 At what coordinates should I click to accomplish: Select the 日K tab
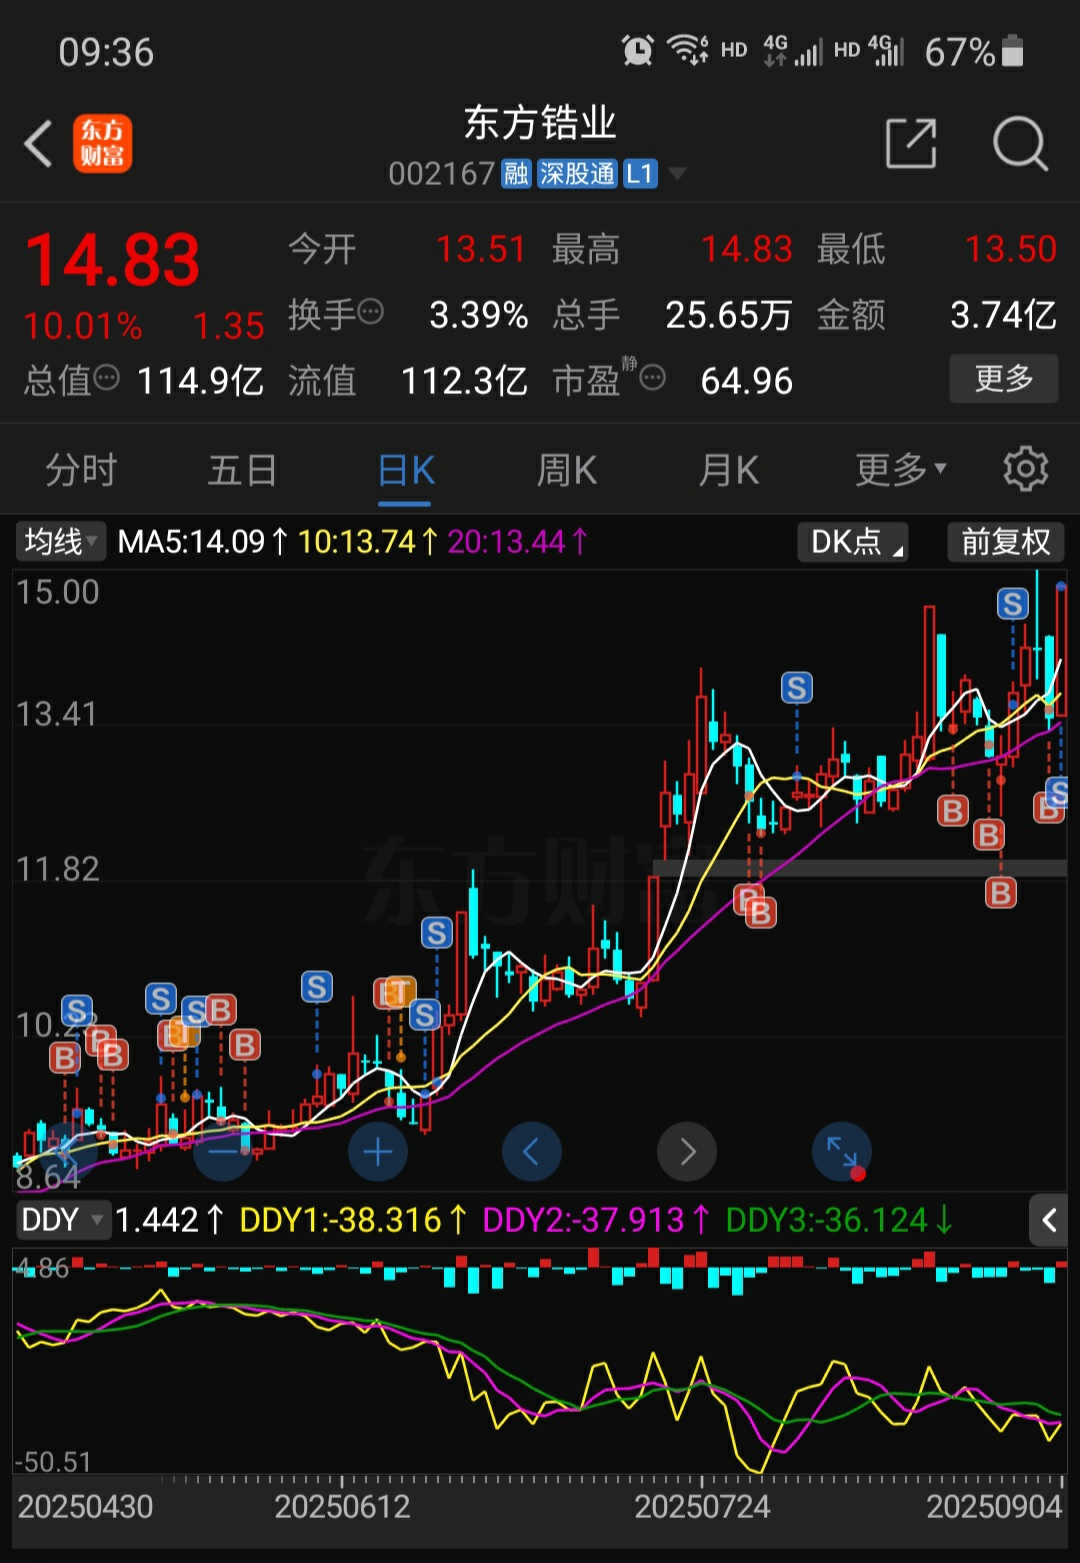[x=406, y=469]
